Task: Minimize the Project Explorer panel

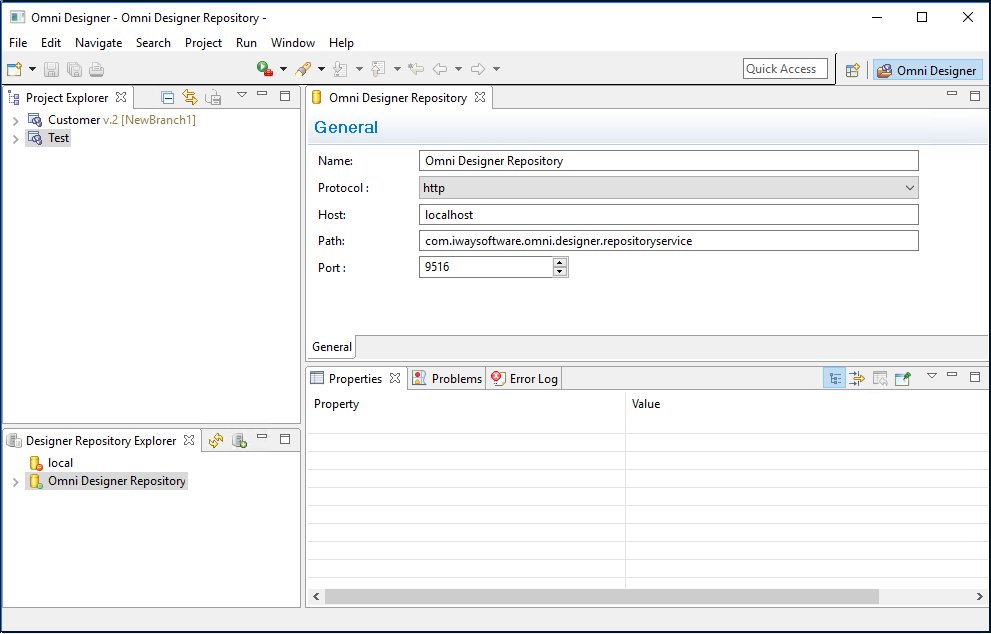Action: pos(262,95)
